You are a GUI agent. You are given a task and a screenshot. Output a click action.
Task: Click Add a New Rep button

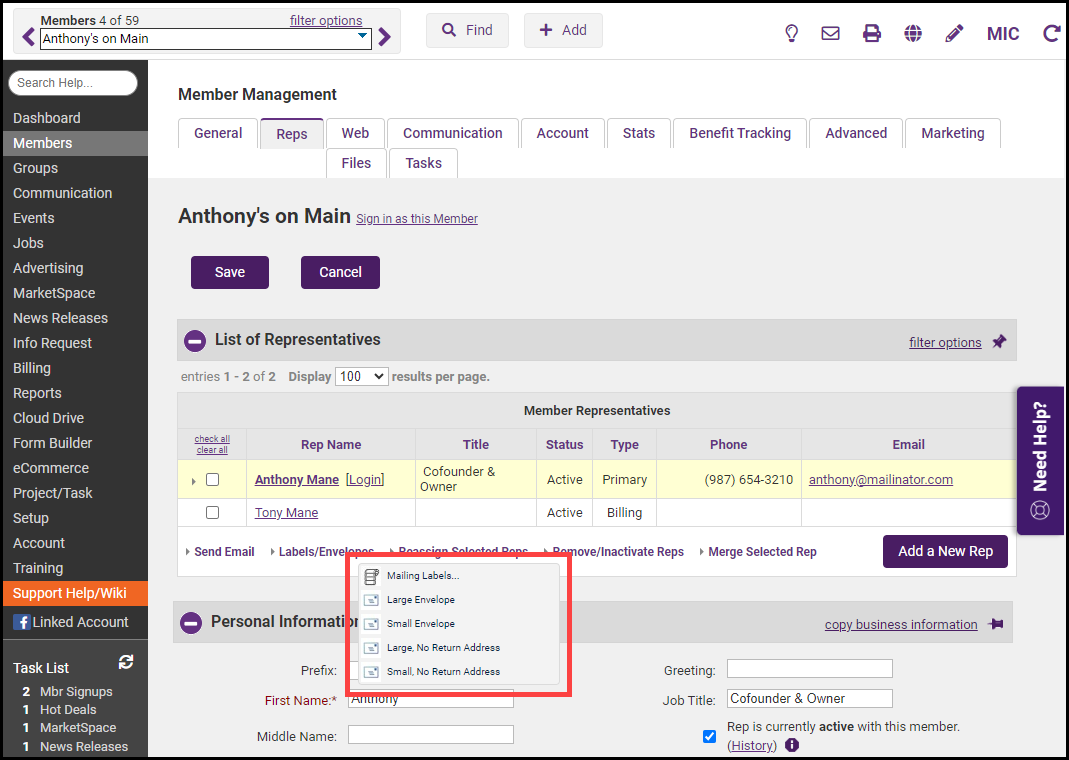coord(944,551)
